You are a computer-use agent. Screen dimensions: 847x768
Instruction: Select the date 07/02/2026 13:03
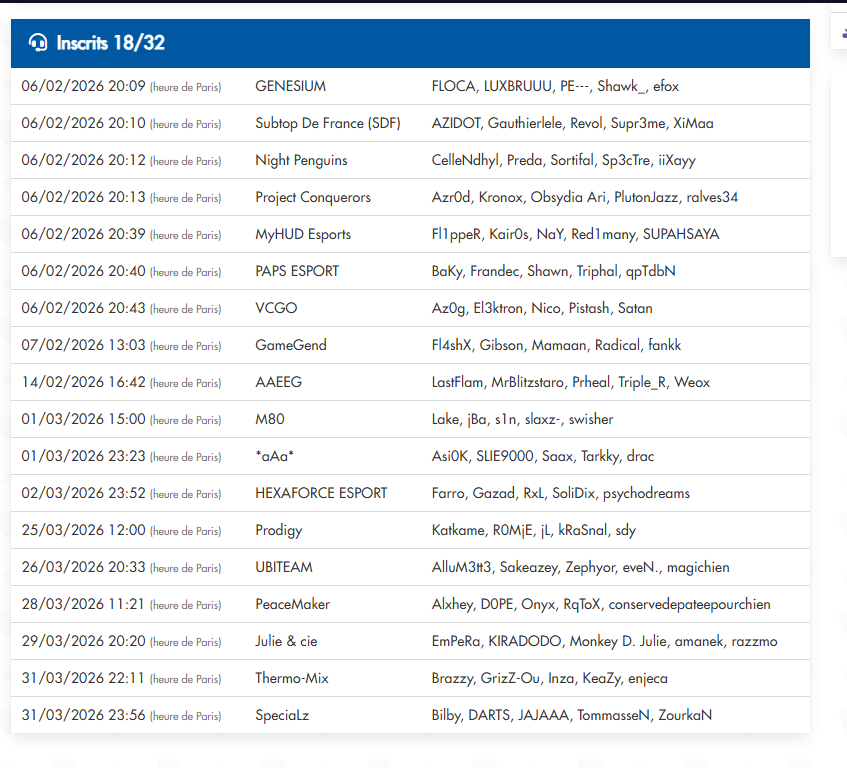pos(83,345)
